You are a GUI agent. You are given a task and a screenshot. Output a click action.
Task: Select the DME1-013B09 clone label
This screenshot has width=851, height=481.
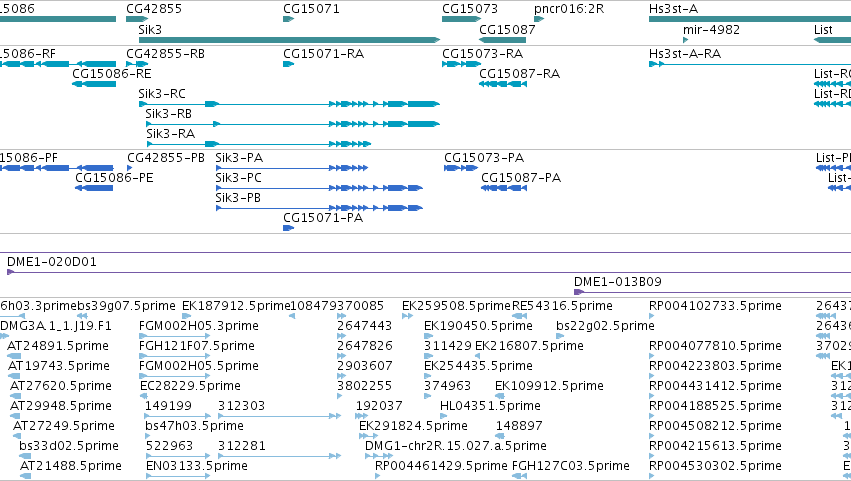point(618,282)
